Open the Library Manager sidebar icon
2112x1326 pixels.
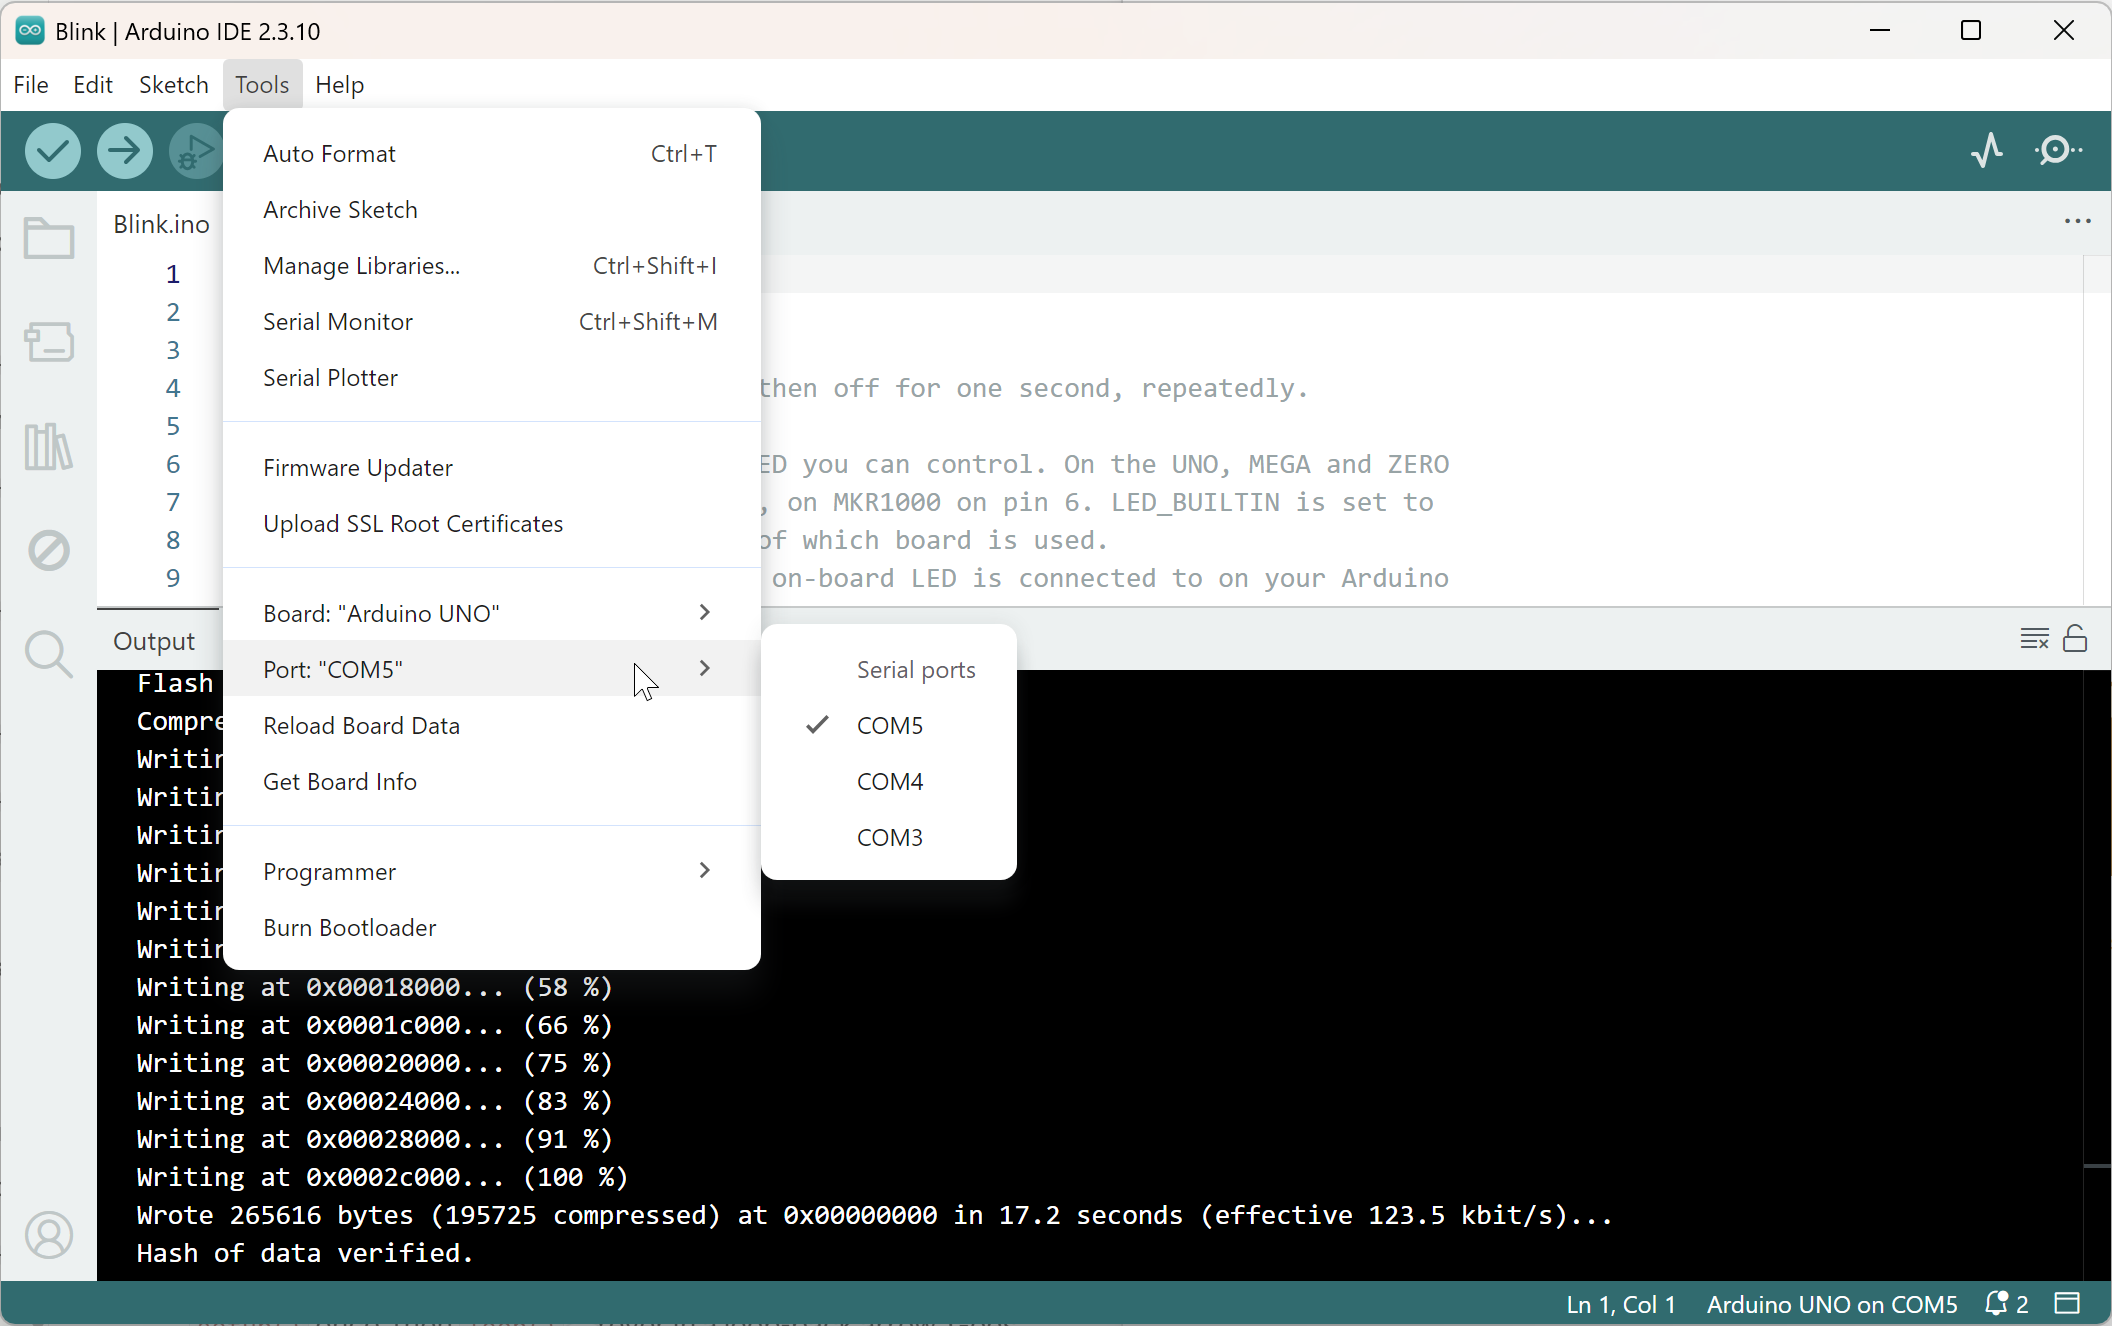[49, 446]
